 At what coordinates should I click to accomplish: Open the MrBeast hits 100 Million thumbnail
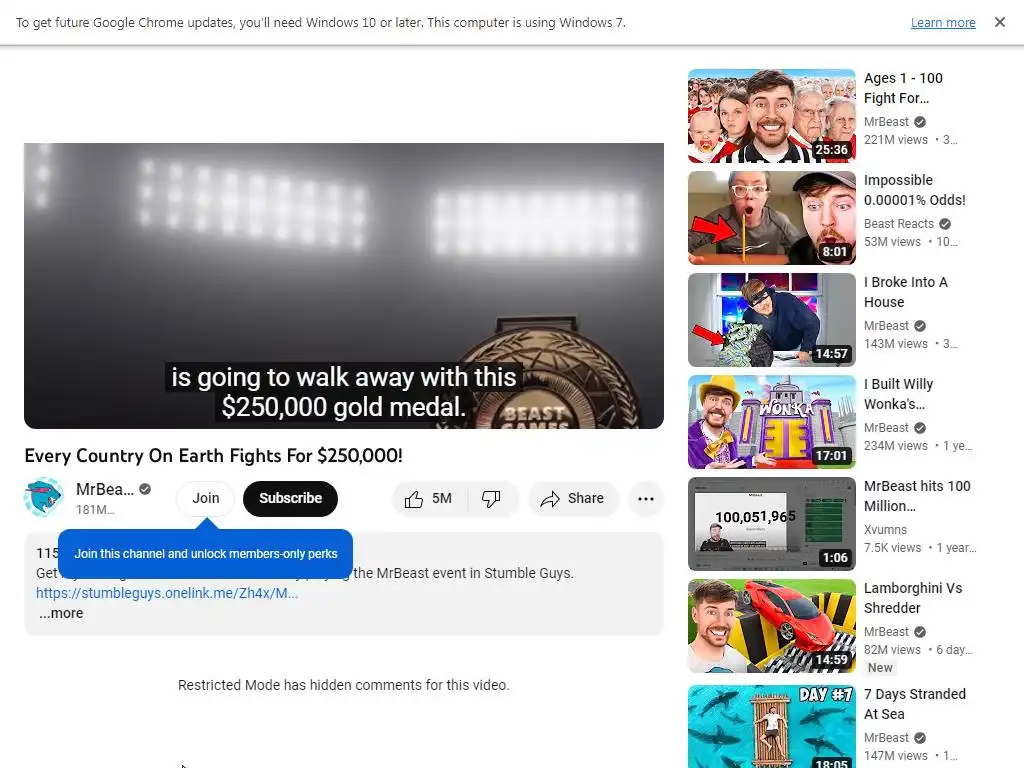click(x=771, y=524)
